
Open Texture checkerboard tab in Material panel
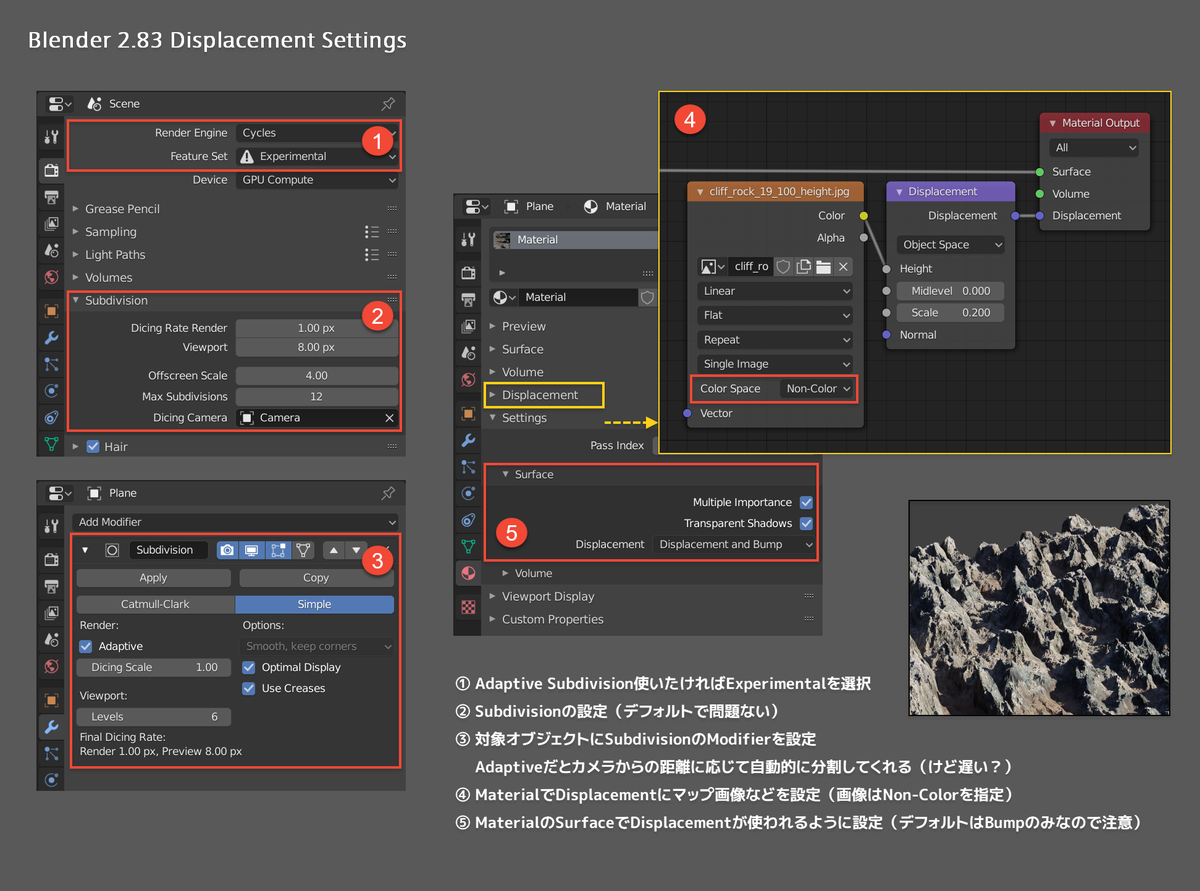pyautogui.click(x=467, y=607)
